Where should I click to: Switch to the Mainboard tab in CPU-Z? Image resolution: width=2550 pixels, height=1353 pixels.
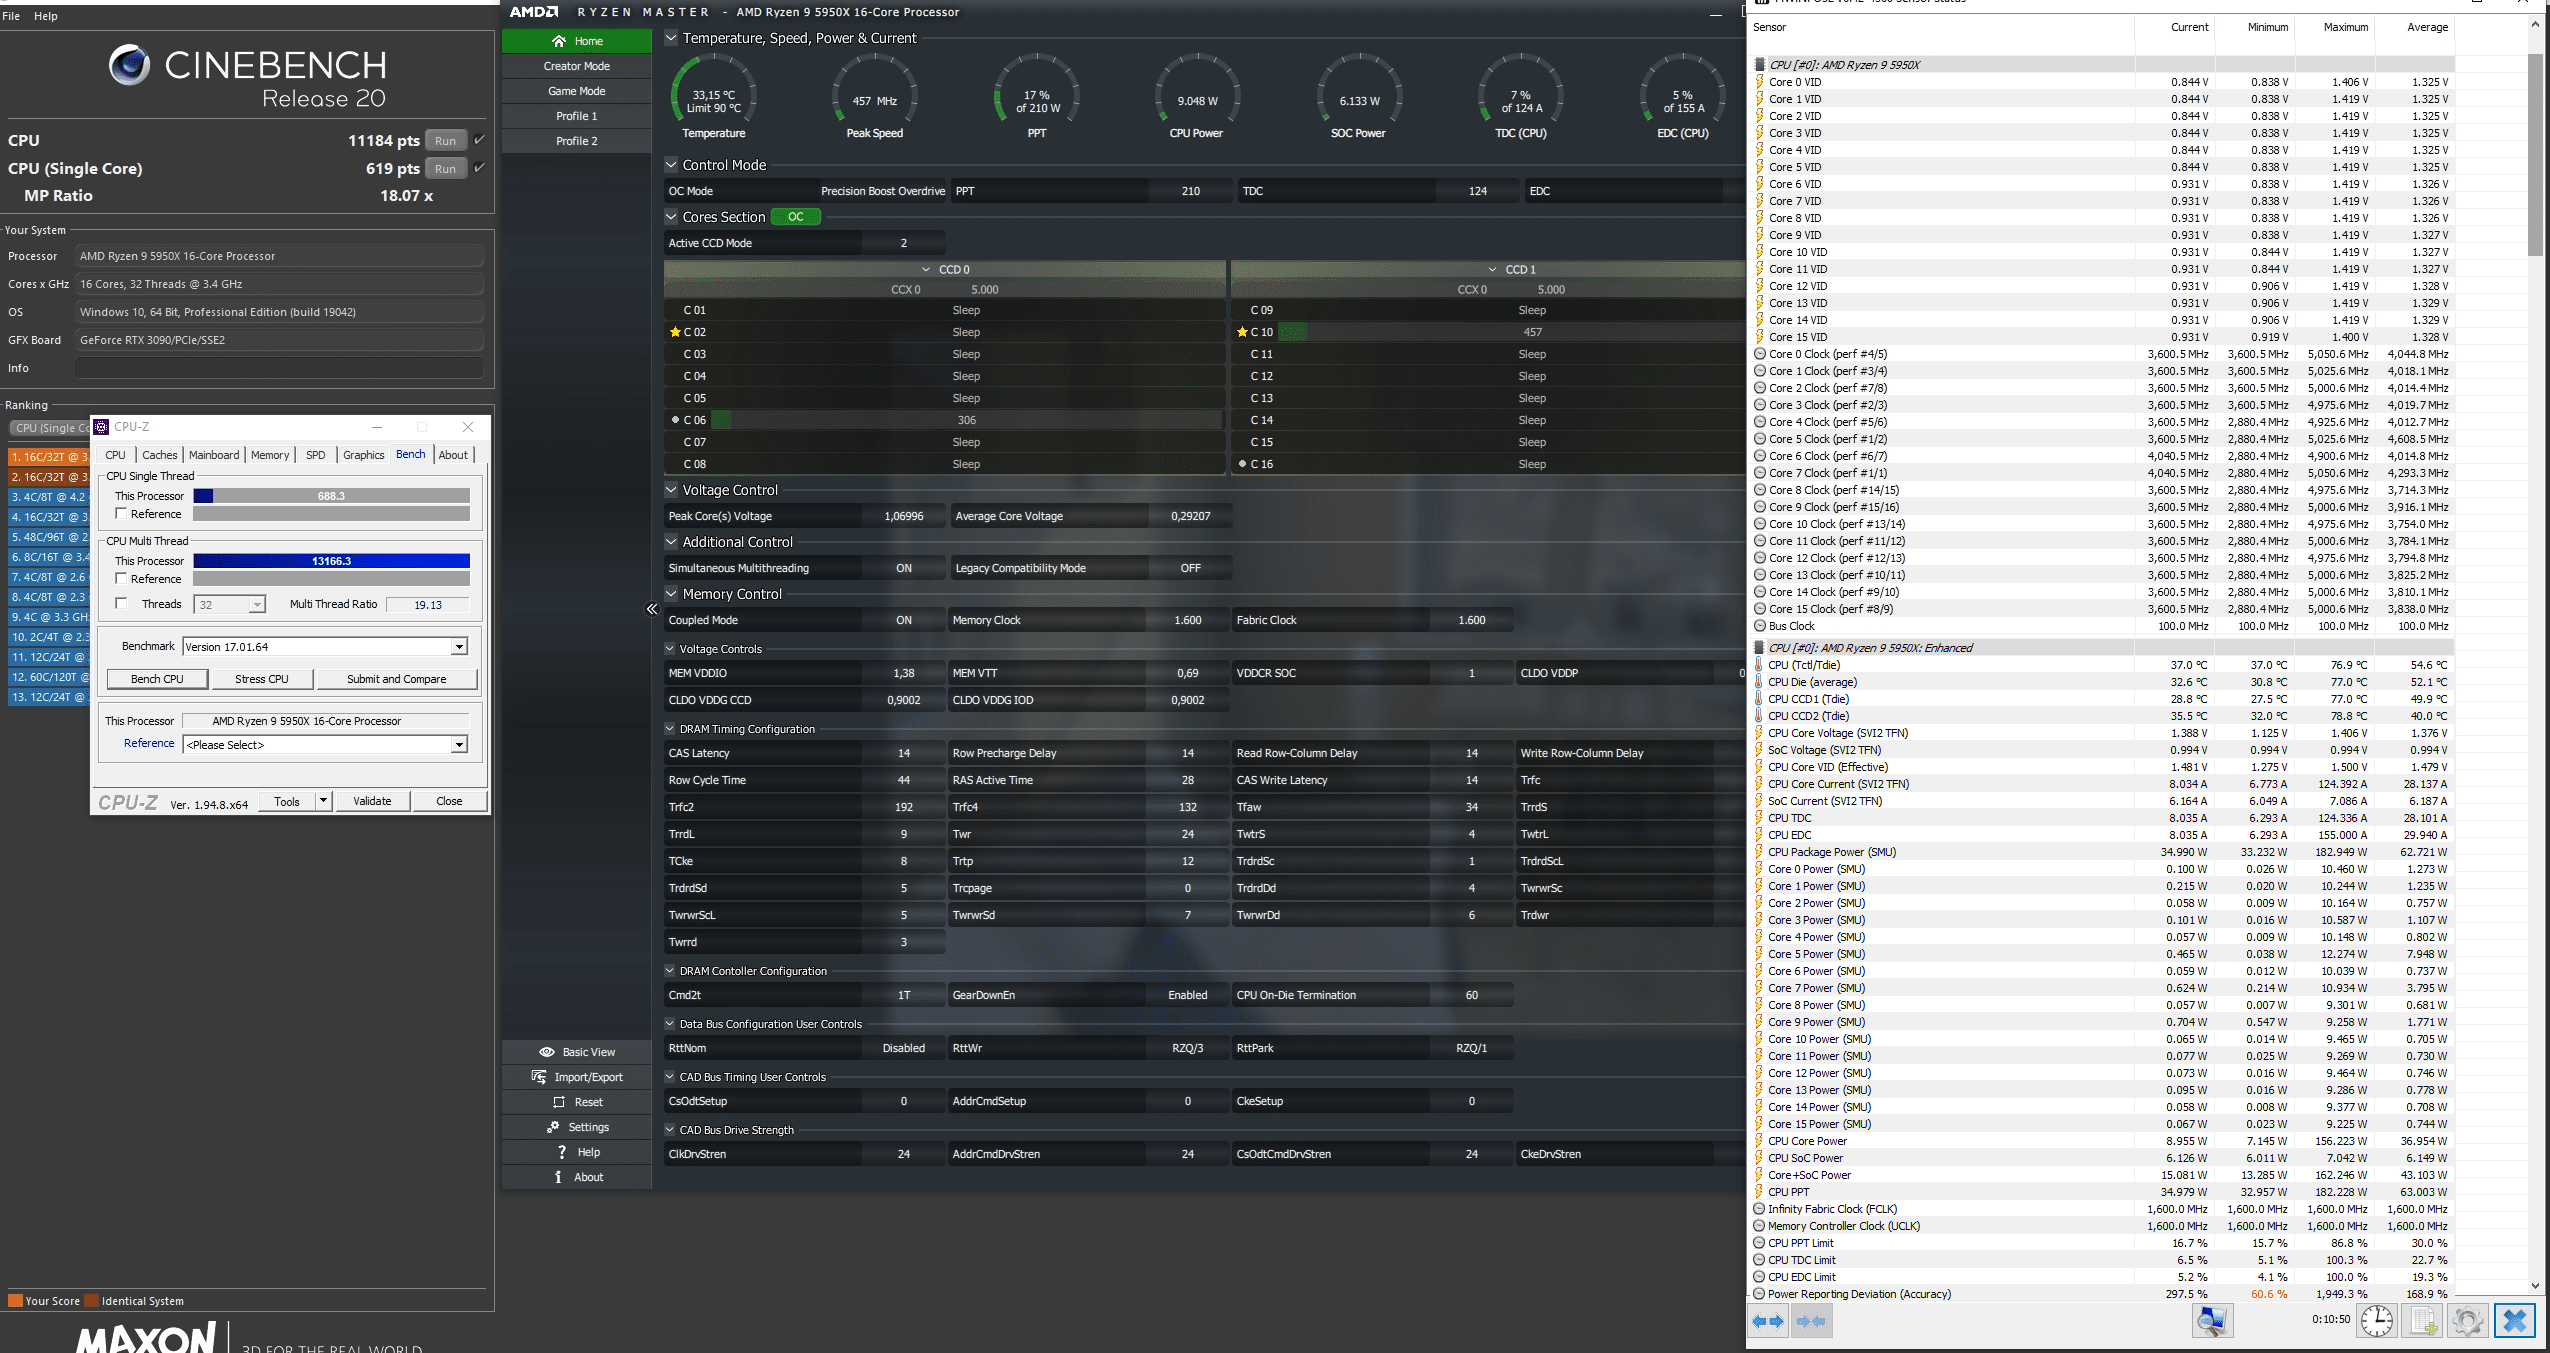click(x=214, y=455)
